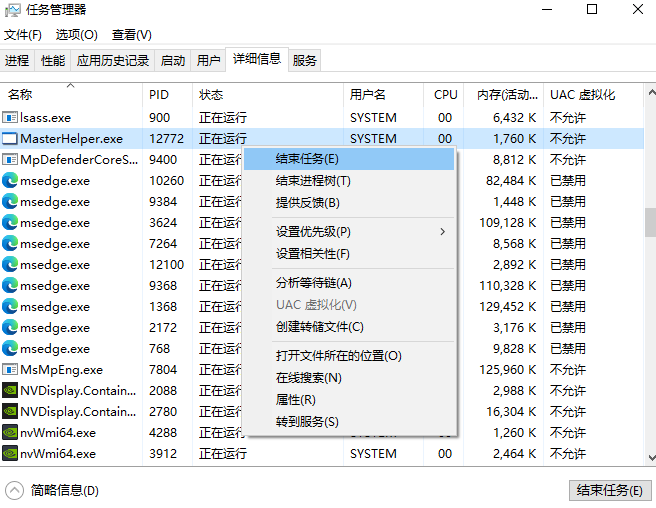Choose 分析等待链(A) in the context menu
656x508 pixels.
pos(349,283)
